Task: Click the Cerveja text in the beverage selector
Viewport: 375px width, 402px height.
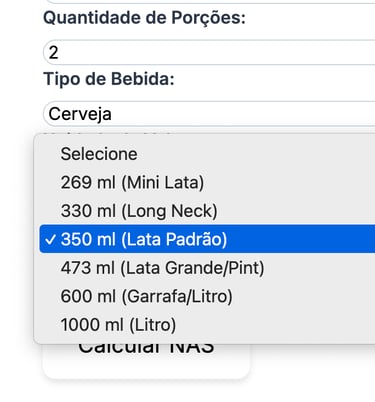Action: pos(80,114)
